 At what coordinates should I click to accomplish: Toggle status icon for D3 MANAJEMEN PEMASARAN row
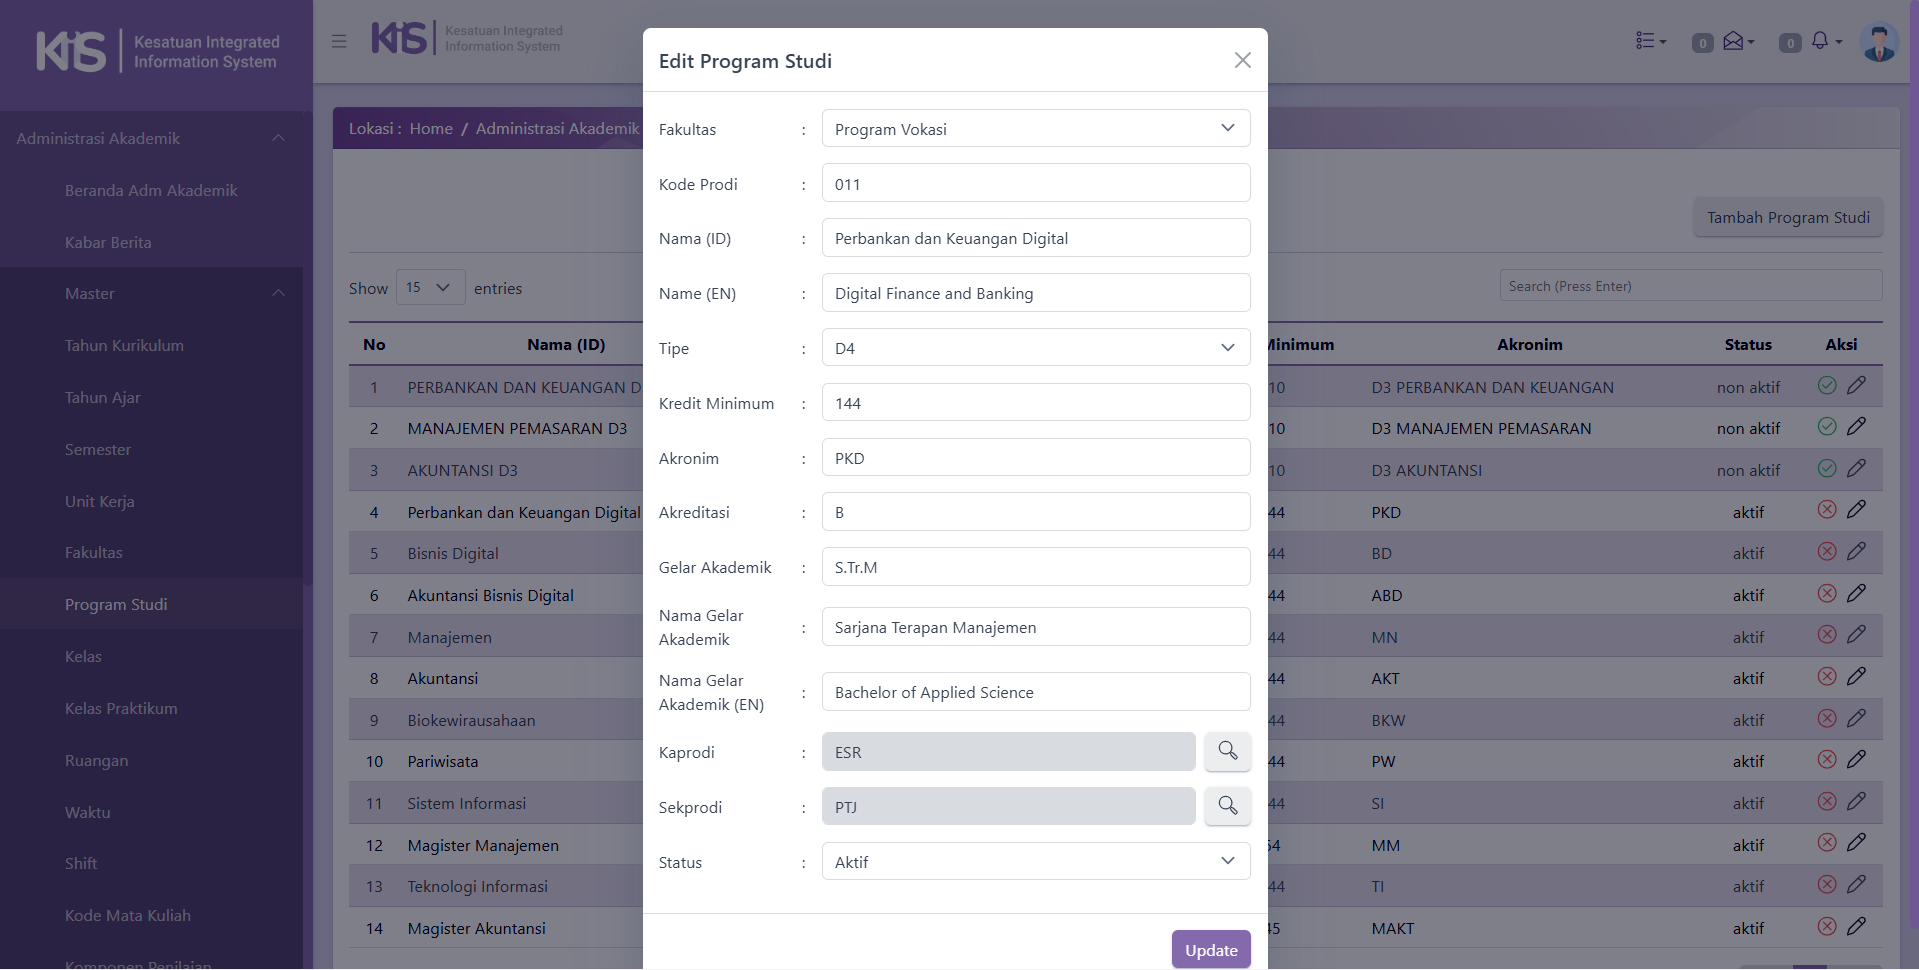click(x=1827, y=427)
